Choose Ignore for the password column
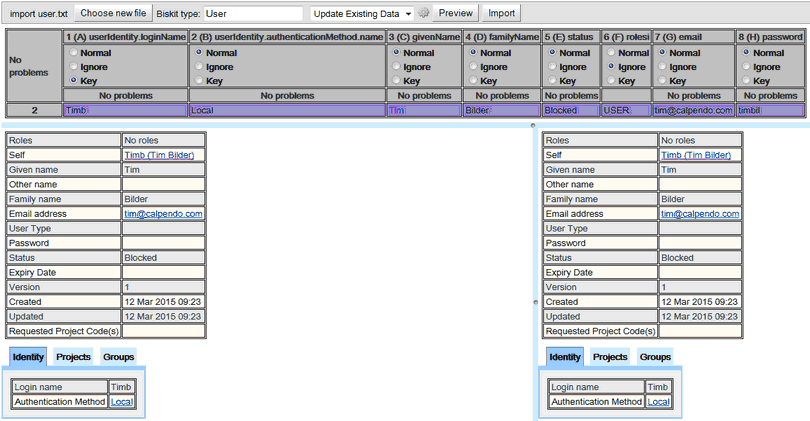Viewport: 810px width, 421px height. [746, 66]
